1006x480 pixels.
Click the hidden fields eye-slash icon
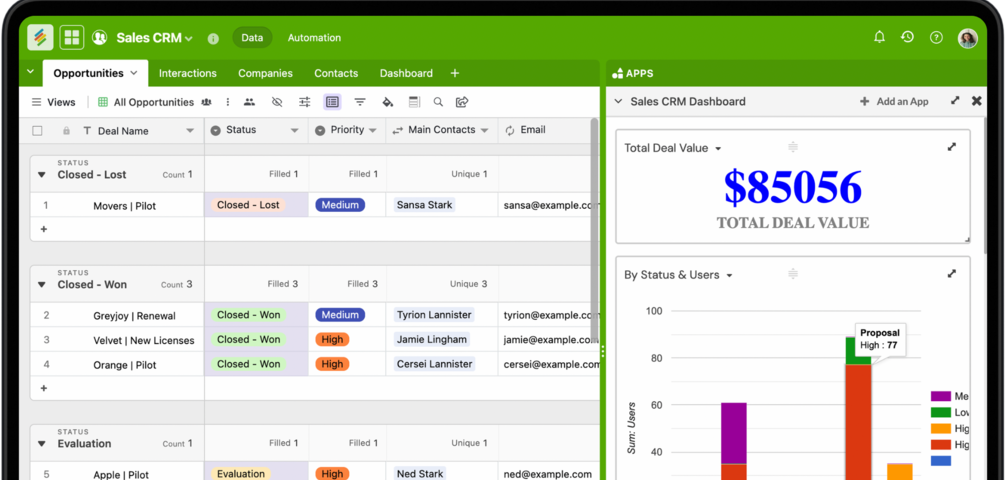pos(277,102)
